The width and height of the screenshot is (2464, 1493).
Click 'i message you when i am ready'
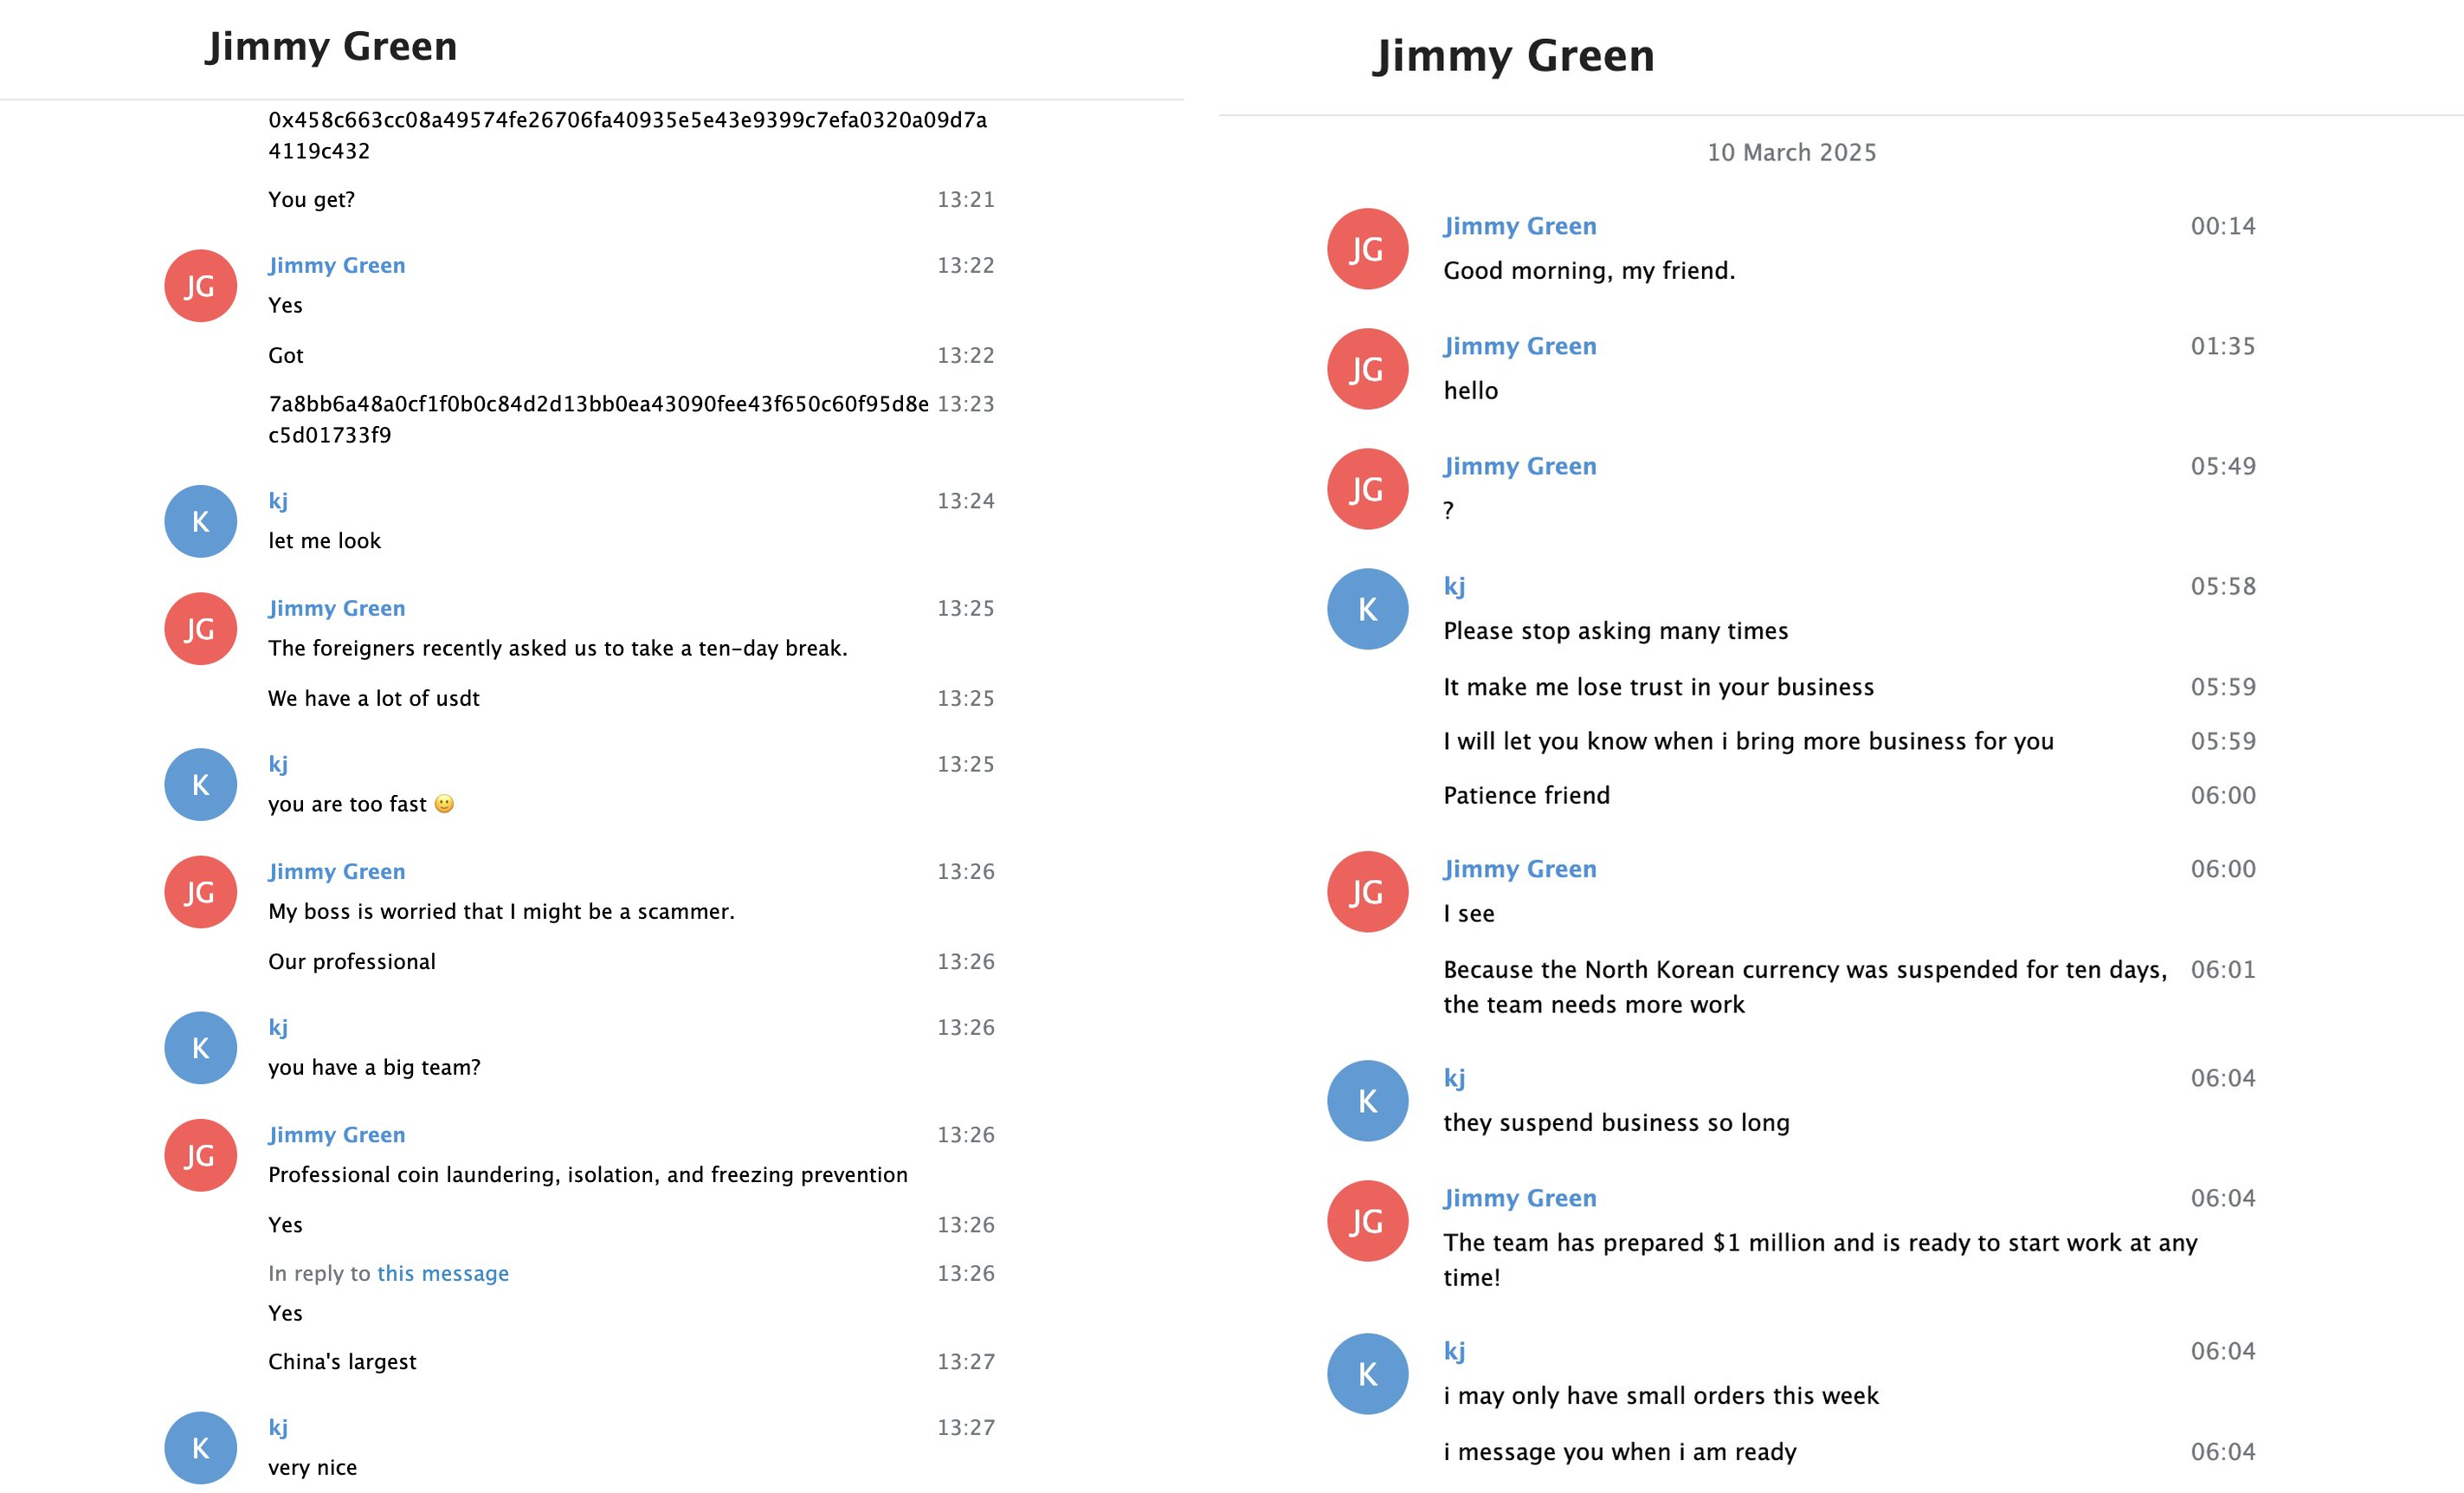(x=1620, y=1451)
